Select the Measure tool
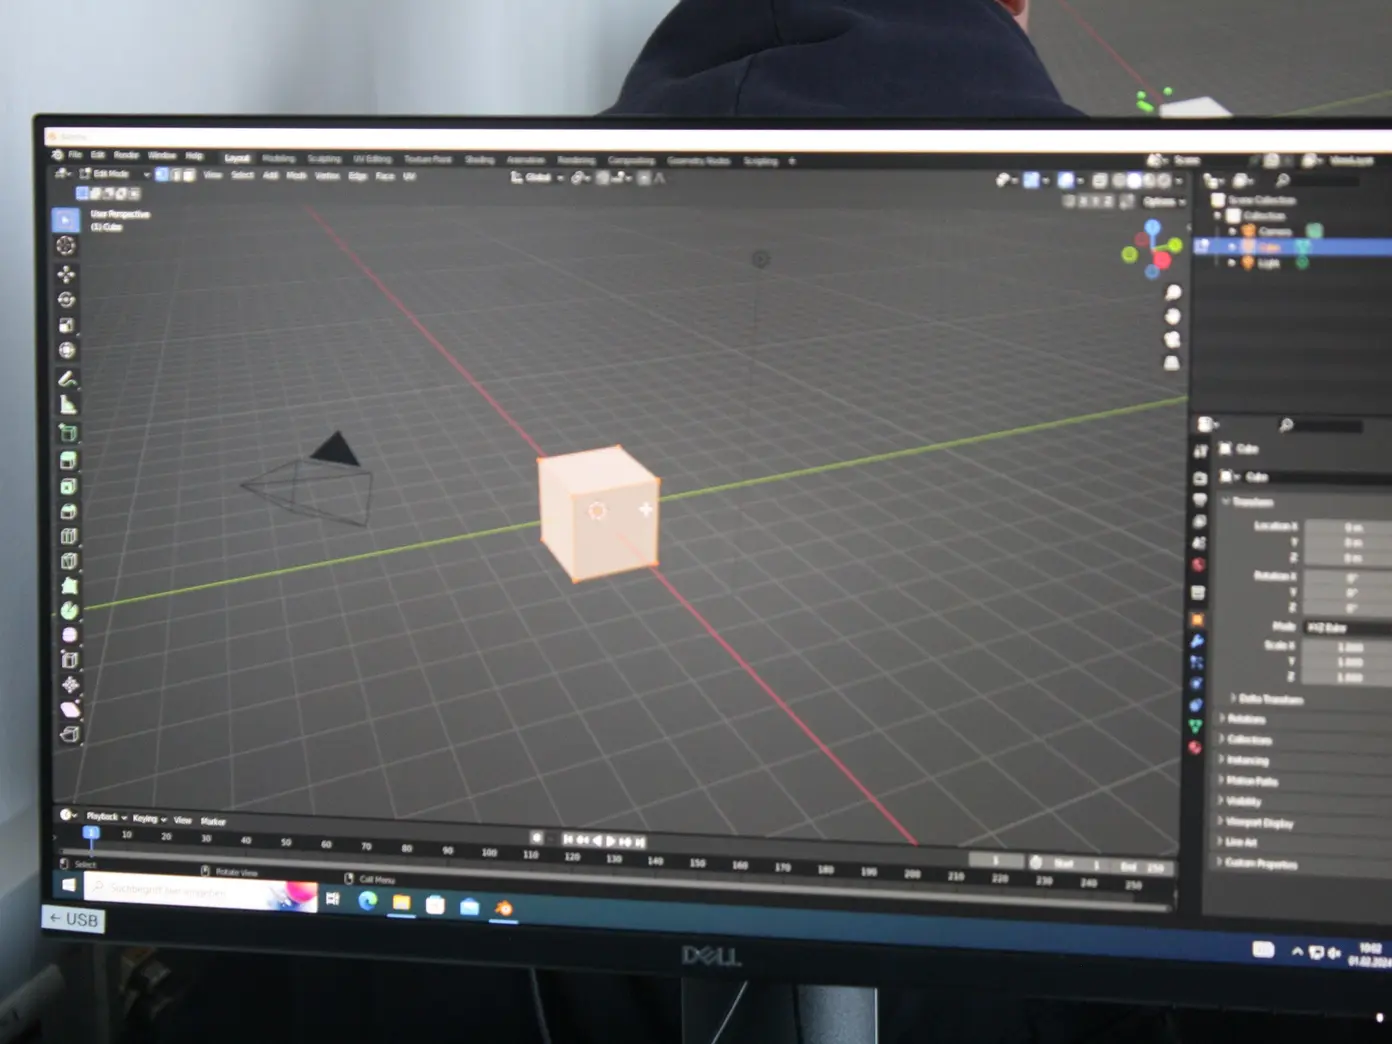 pos(67,405)
